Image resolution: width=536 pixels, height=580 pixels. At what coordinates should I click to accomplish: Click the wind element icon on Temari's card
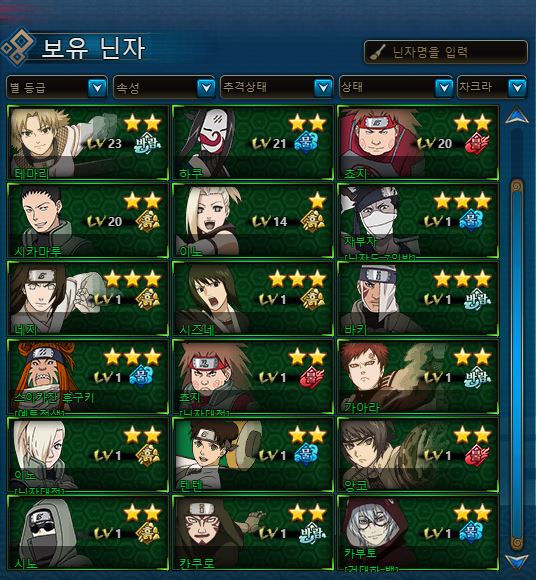click(148, 143)
